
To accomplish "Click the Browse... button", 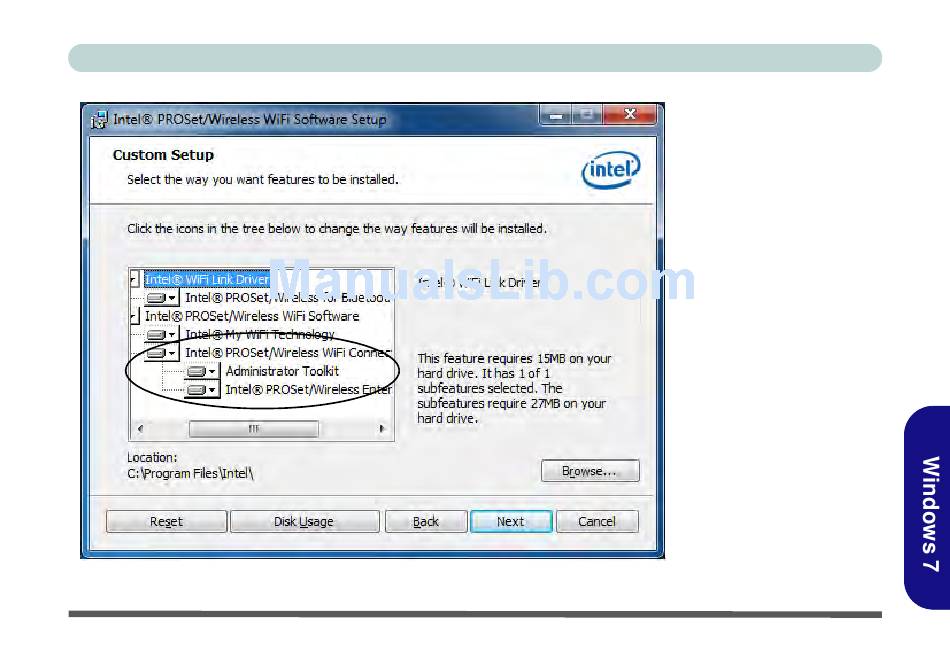I will tap(590, 471).
